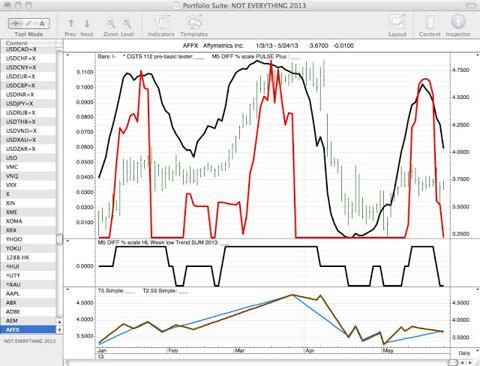
Task: Select AEM in the symbol list
Action: [x=28, y=320]
